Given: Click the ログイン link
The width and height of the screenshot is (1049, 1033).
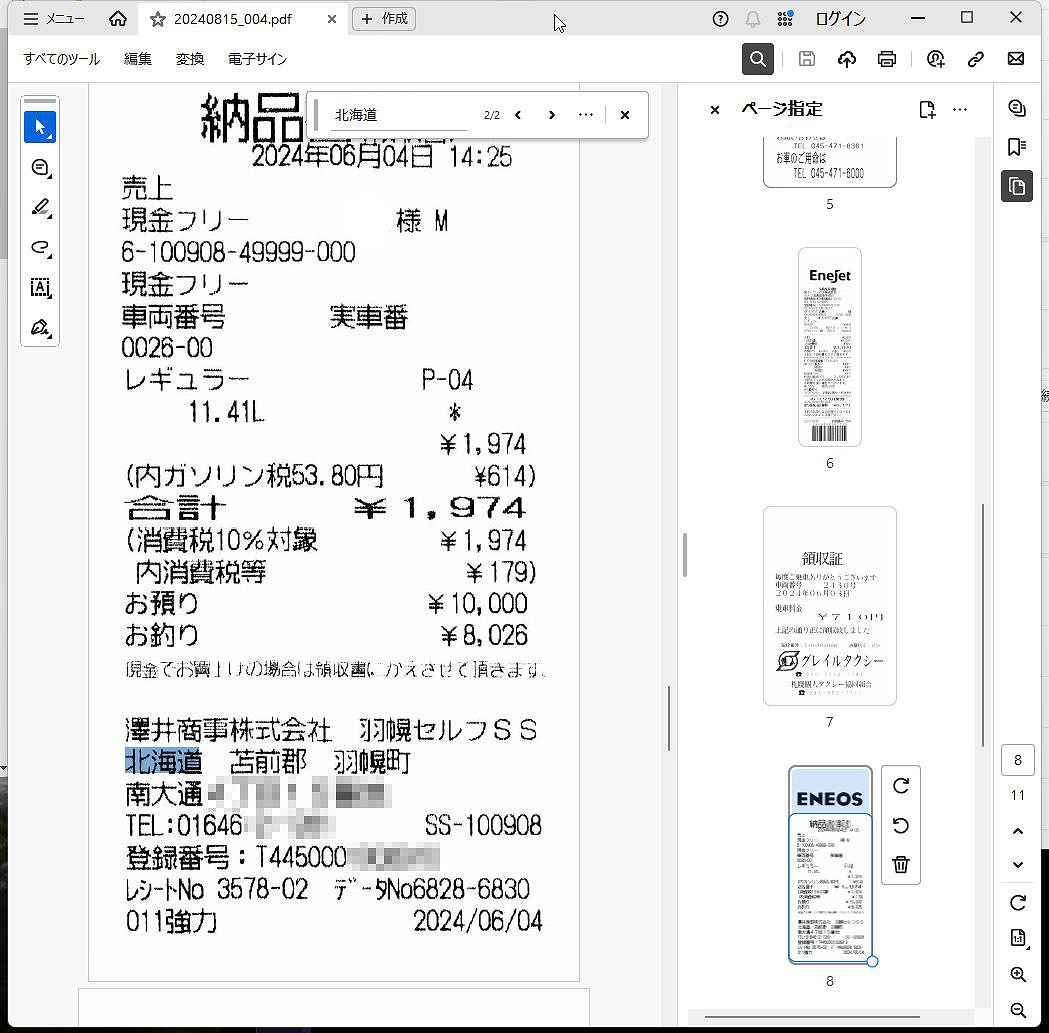Looking at the screenshot, I should (840, 19).
